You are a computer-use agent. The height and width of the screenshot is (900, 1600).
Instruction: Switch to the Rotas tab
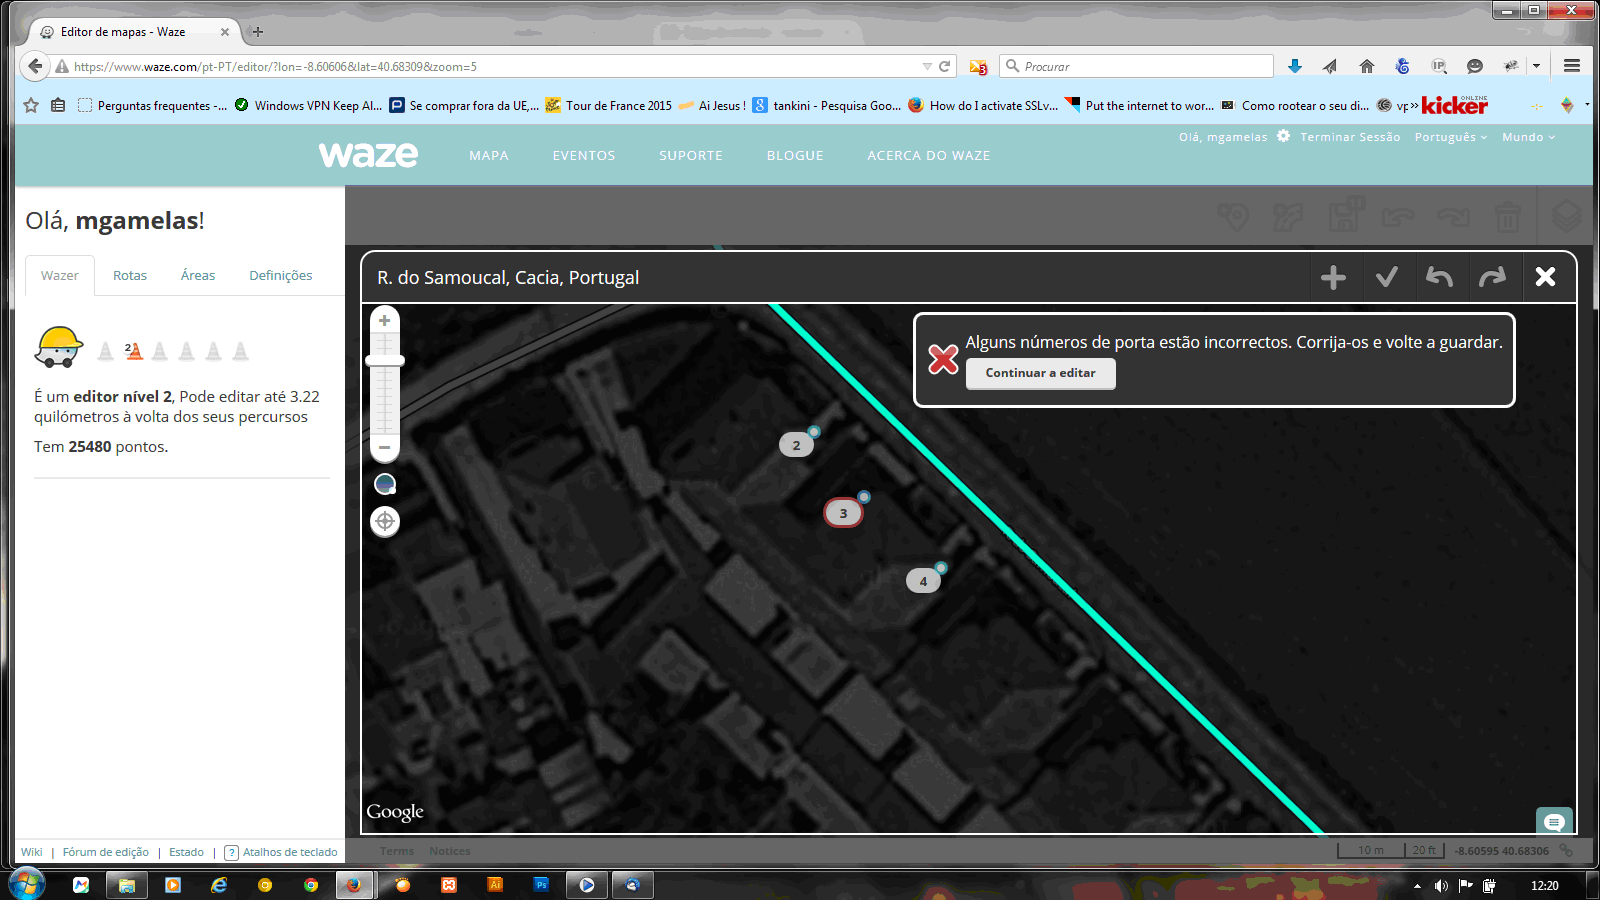[130, 275]
